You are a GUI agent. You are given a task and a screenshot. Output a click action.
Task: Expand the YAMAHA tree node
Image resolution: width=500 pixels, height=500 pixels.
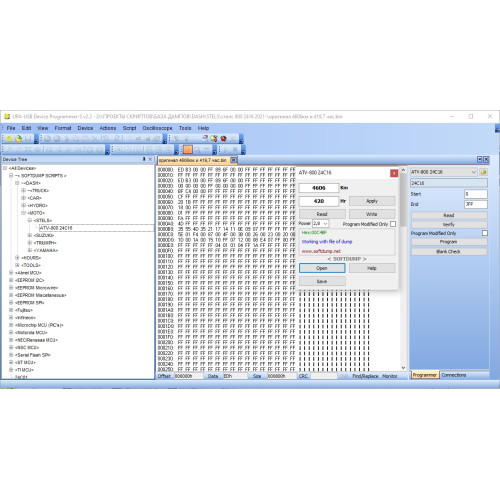[30, 250]
